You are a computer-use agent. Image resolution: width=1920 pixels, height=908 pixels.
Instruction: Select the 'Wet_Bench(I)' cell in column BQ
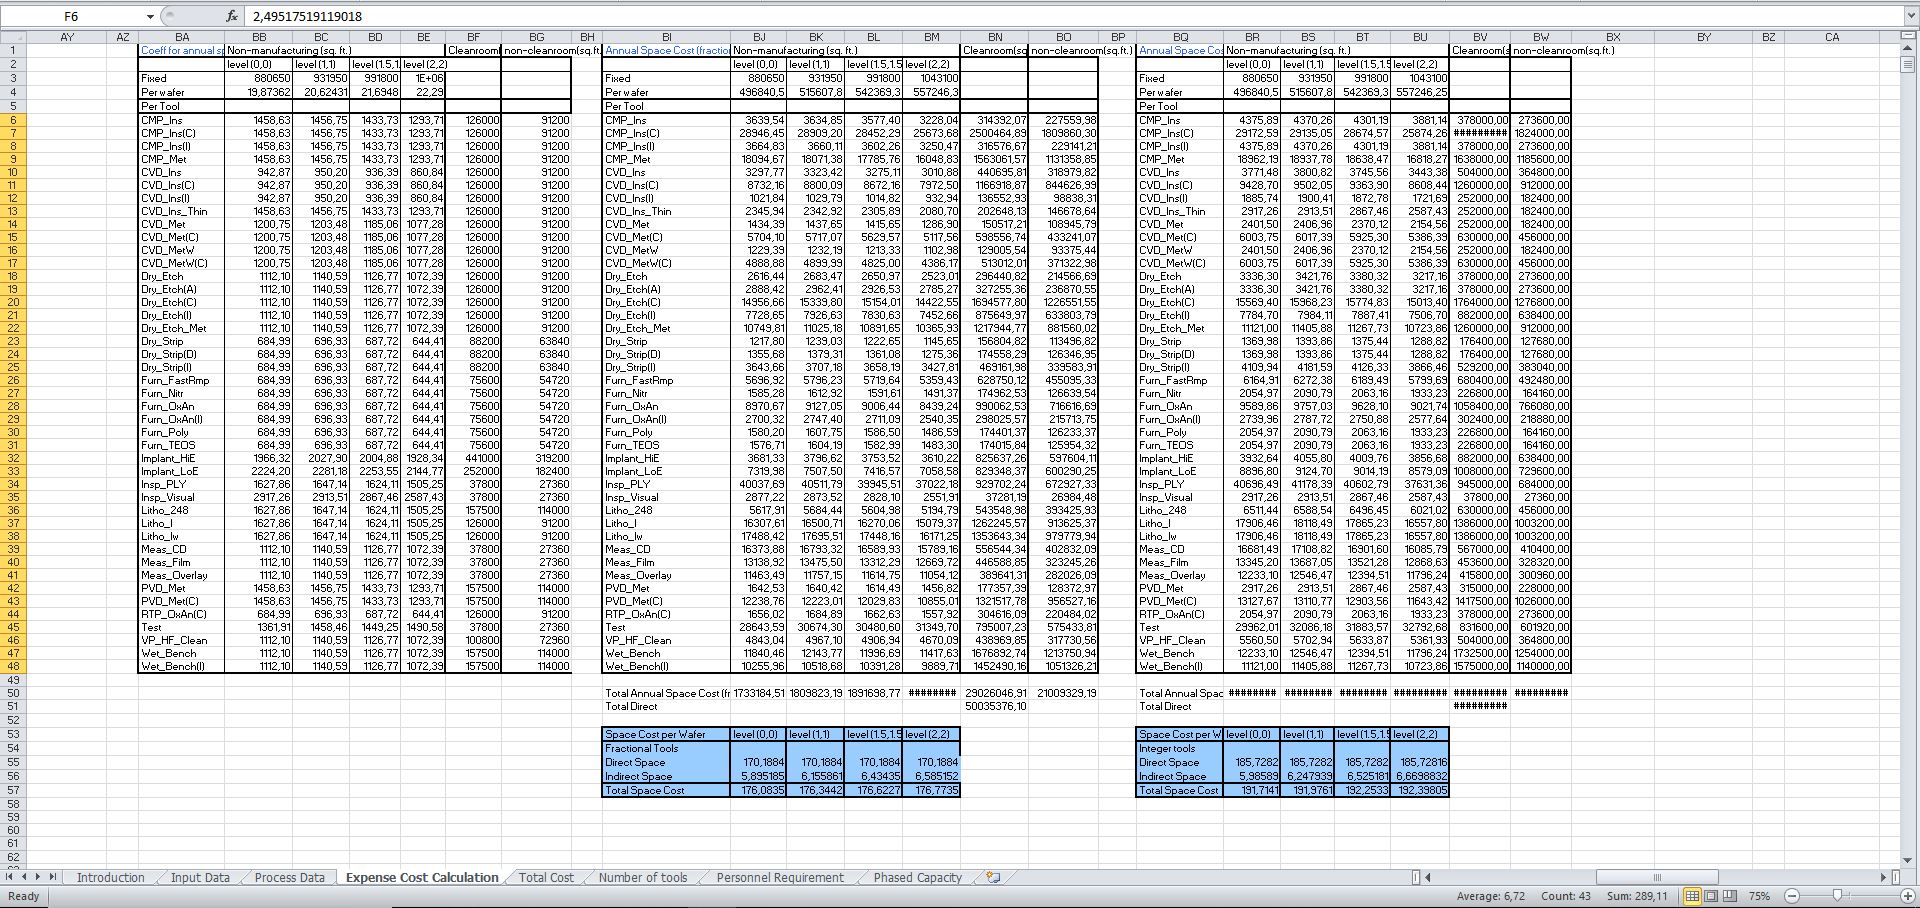click(1181, 666)
